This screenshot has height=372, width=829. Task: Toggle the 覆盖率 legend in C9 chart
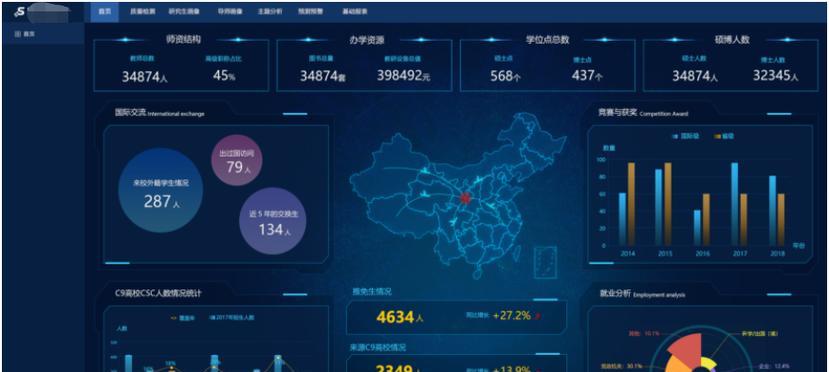coord(182,318)
